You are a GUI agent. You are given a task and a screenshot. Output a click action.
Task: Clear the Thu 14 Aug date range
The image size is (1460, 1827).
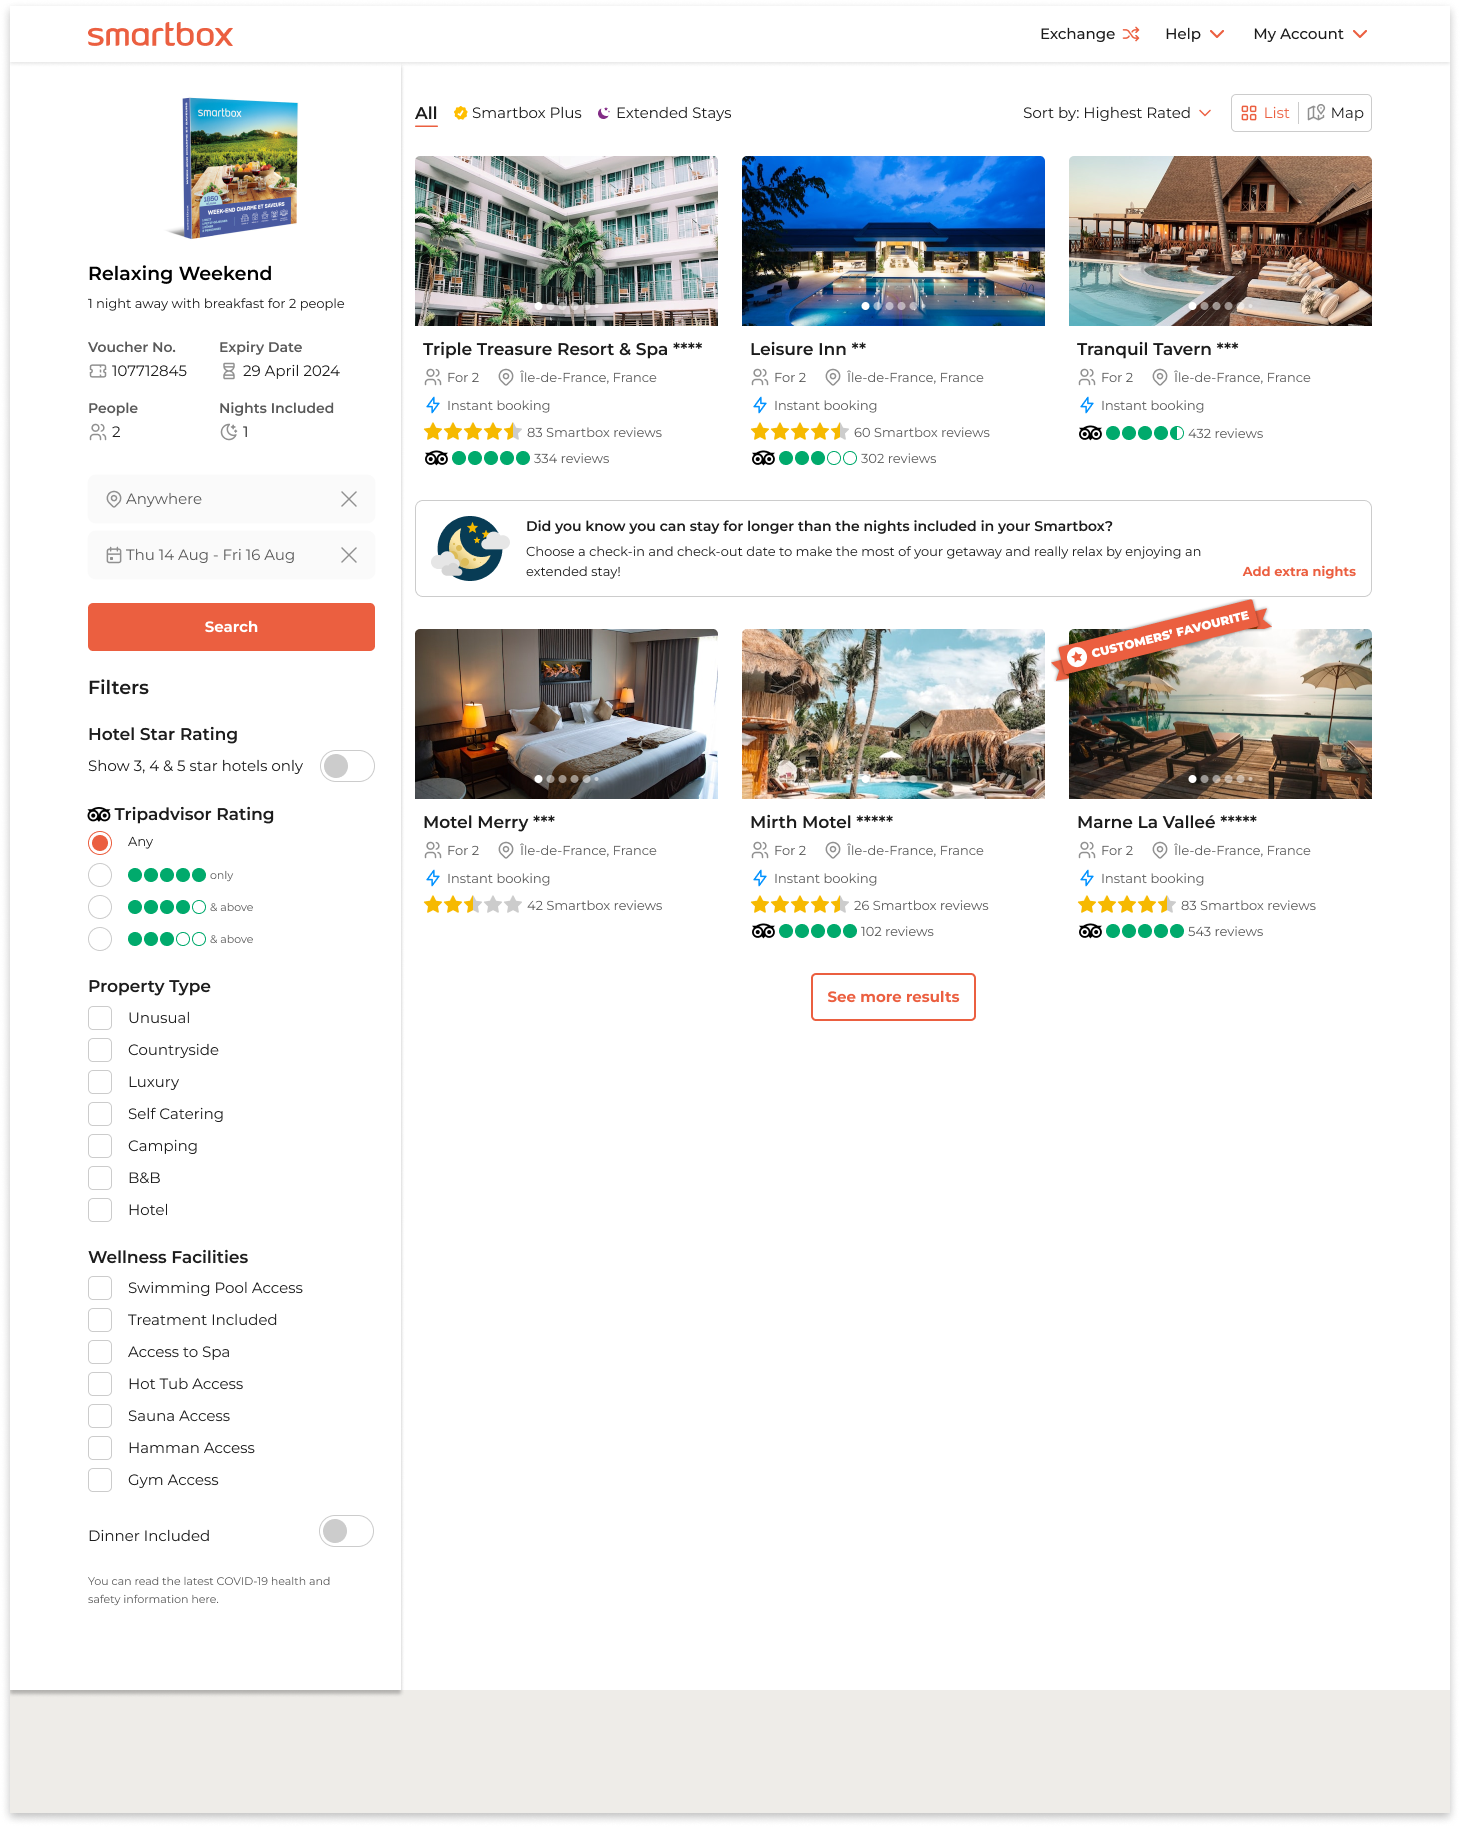click(x=349, y=555)
